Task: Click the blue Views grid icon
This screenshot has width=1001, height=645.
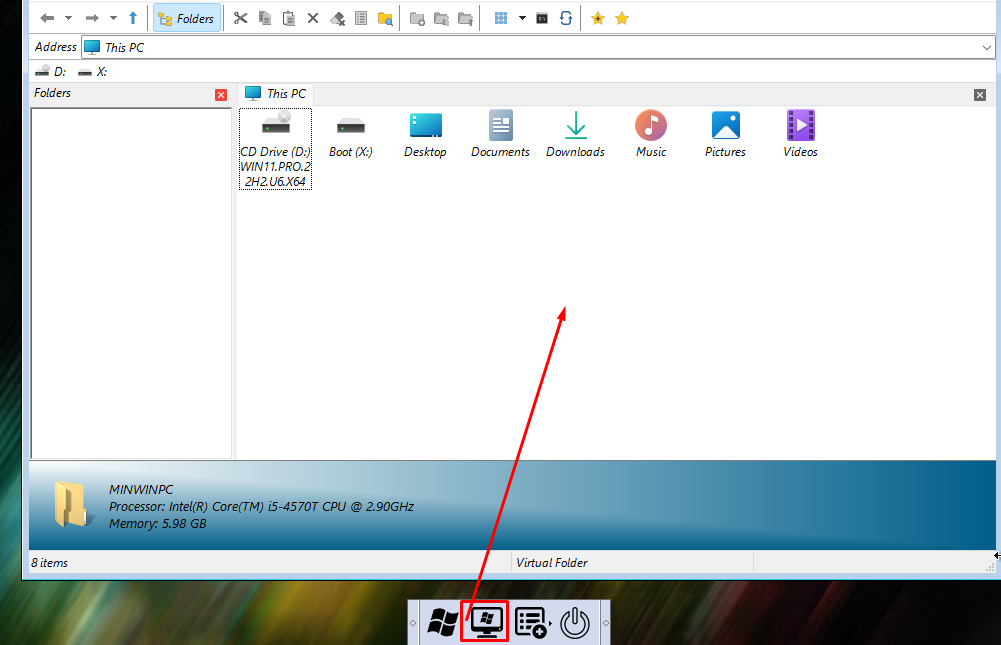Action: point(501,19)
